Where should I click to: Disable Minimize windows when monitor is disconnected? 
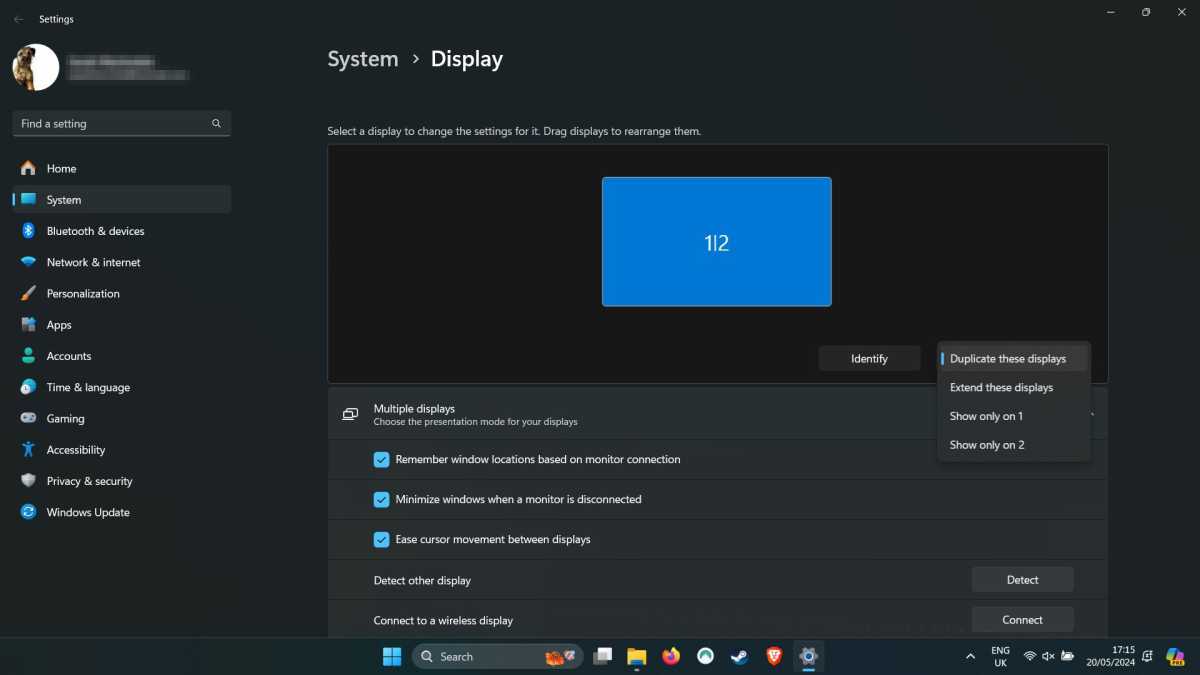pyautogui.click(x=381, y=499)
